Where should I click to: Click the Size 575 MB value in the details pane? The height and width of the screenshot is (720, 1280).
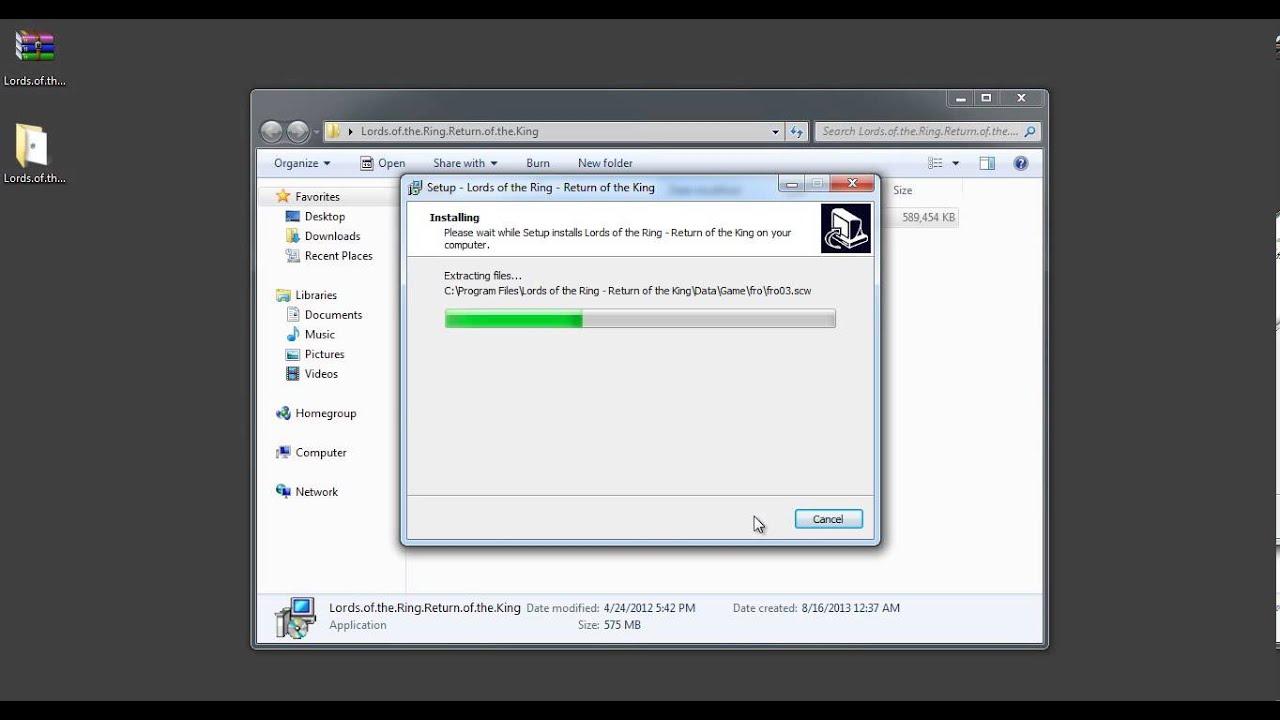point(622,625)
